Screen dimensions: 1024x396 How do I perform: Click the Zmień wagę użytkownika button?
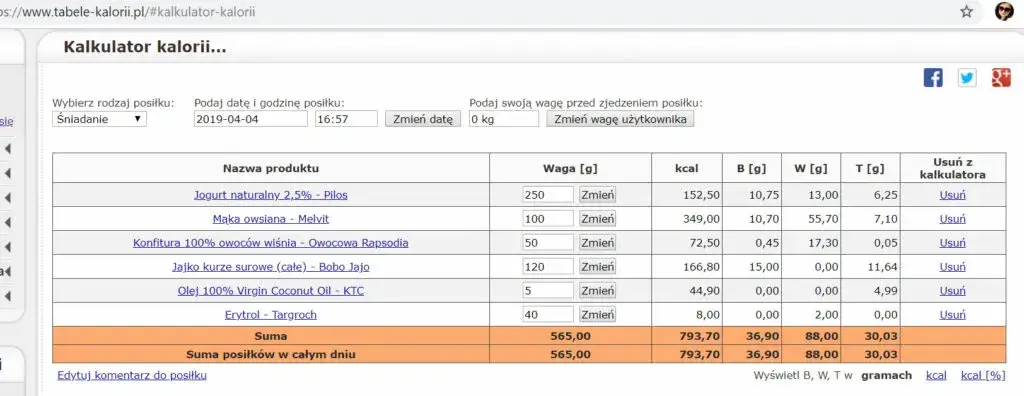tap(620, 119)
